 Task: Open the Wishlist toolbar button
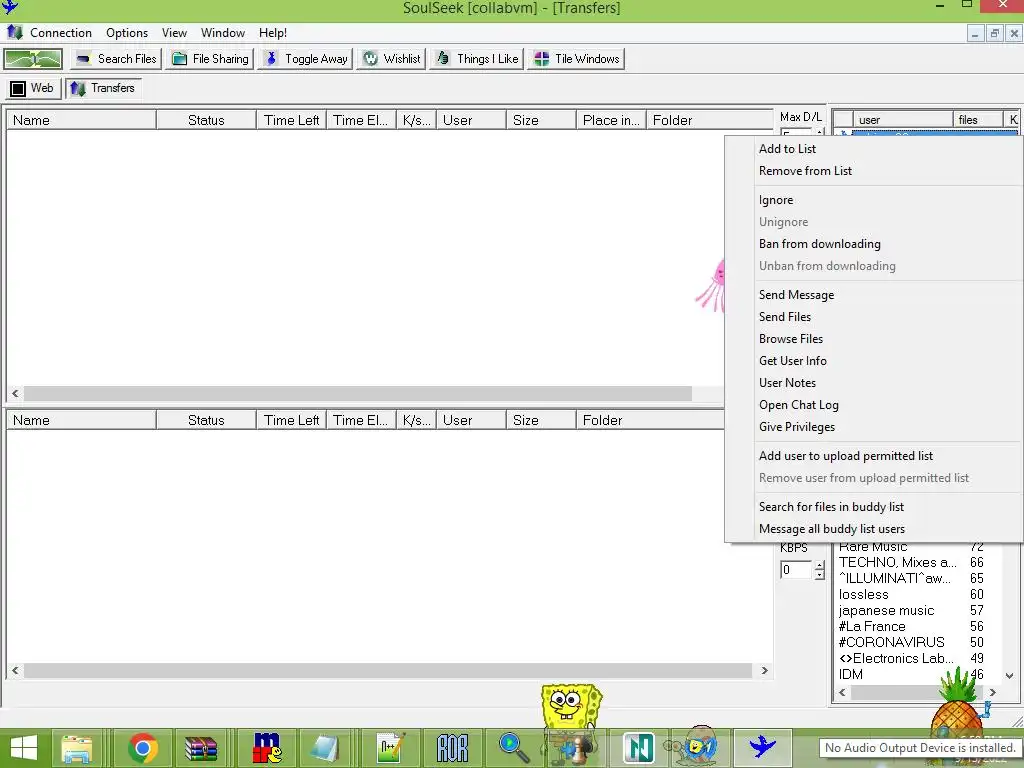(392, 59)
